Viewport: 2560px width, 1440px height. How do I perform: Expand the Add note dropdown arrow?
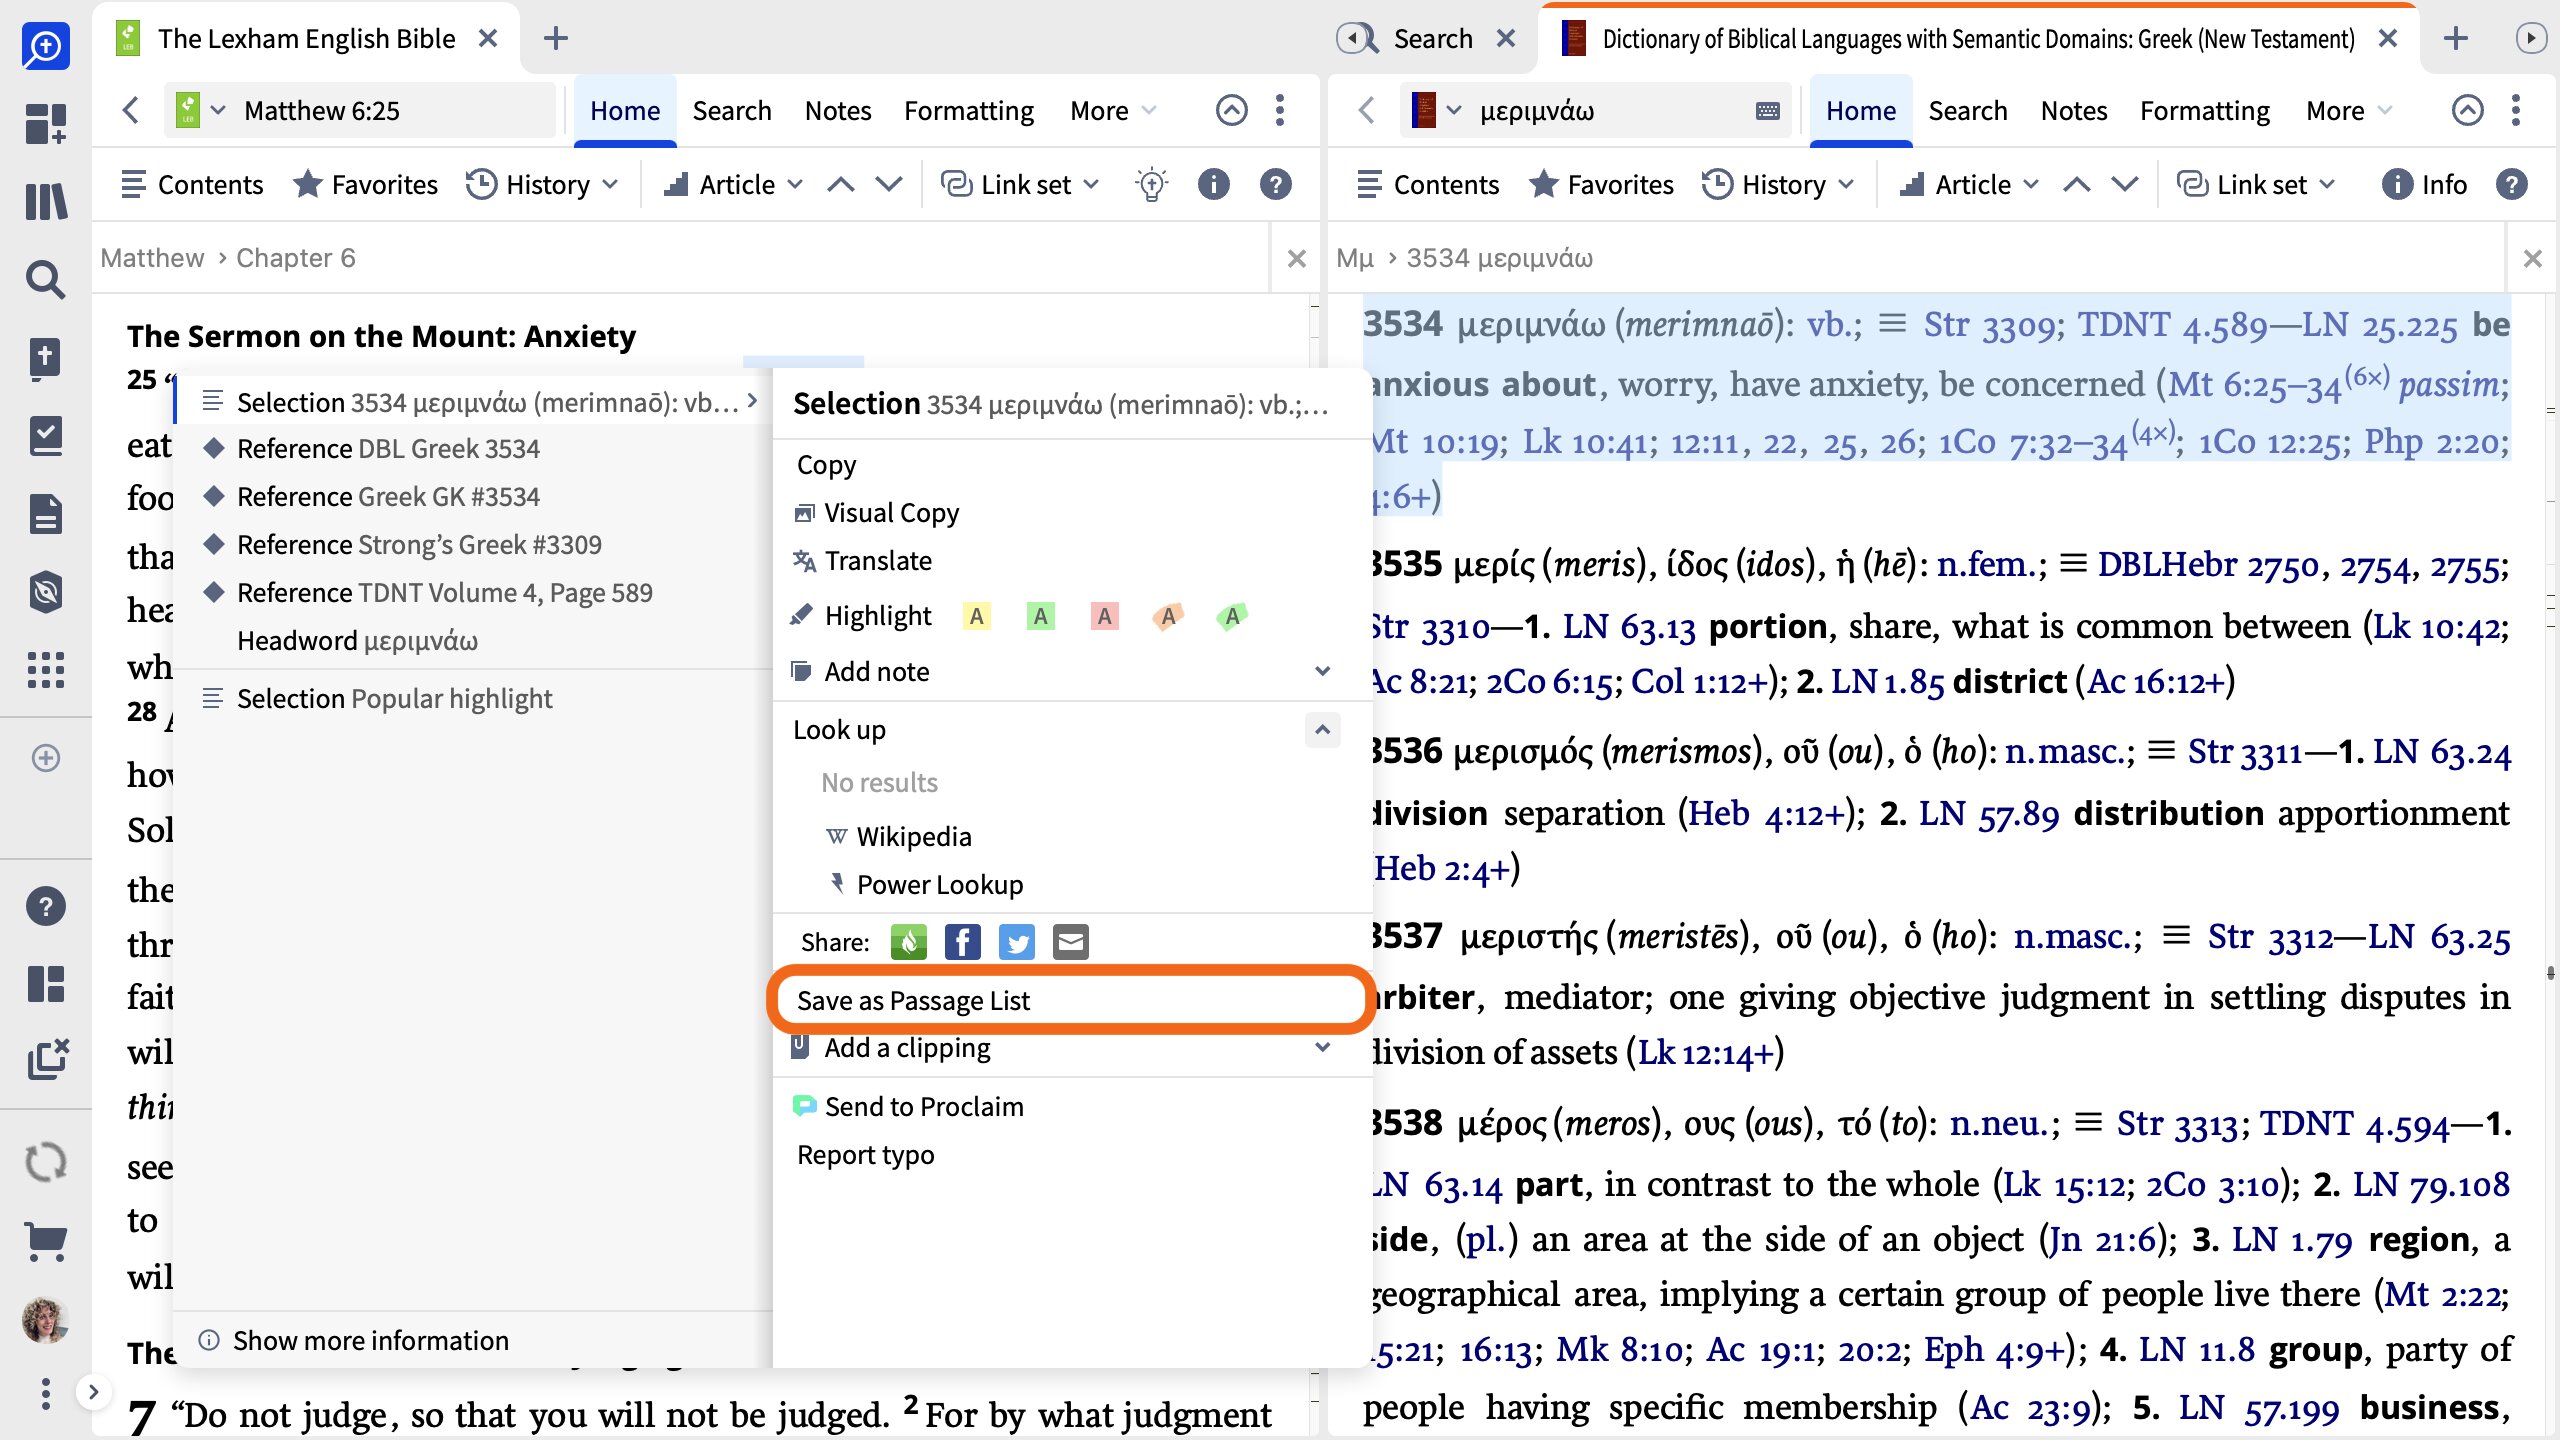(1322, 671)
